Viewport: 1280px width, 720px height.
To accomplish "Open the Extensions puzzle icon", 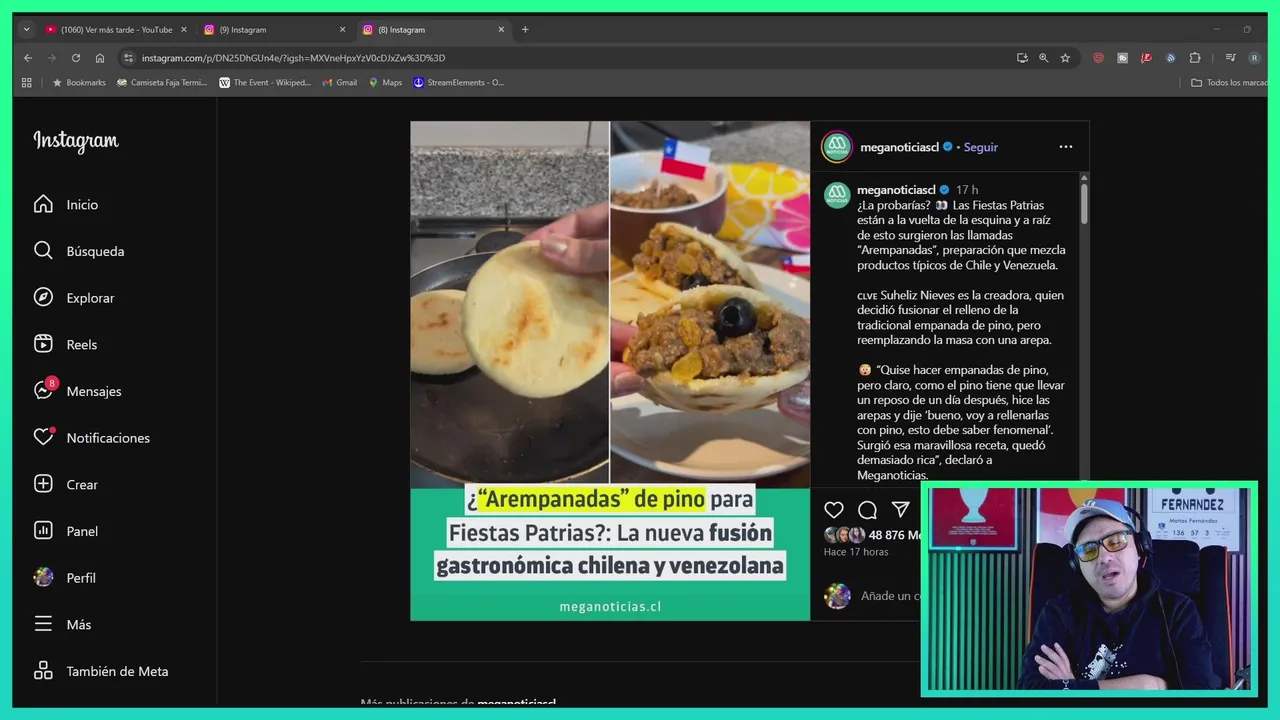I will (x=1195, y=58).
